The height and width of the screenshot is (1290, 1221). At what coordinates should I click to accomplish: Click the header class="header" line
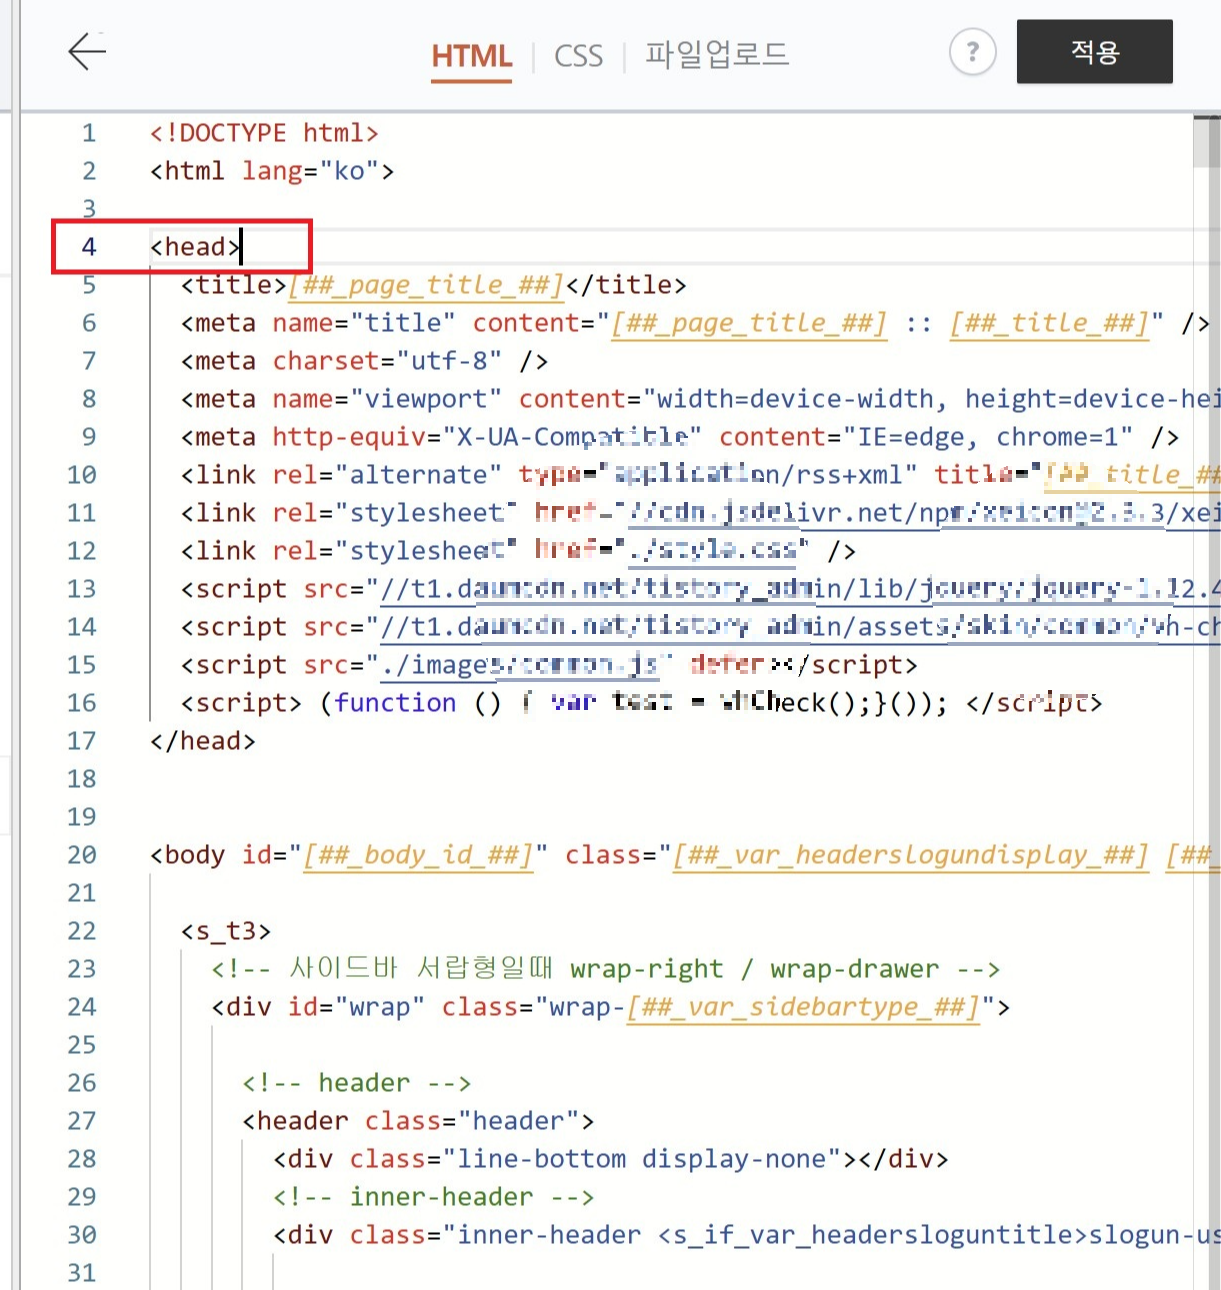(x=418, y=1121)
